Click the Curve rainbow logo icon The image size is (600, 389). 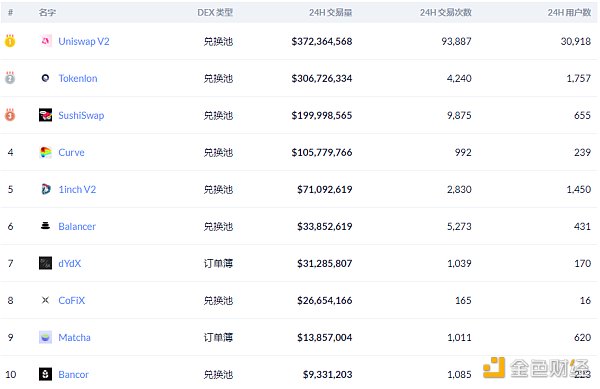coord(46,152)
